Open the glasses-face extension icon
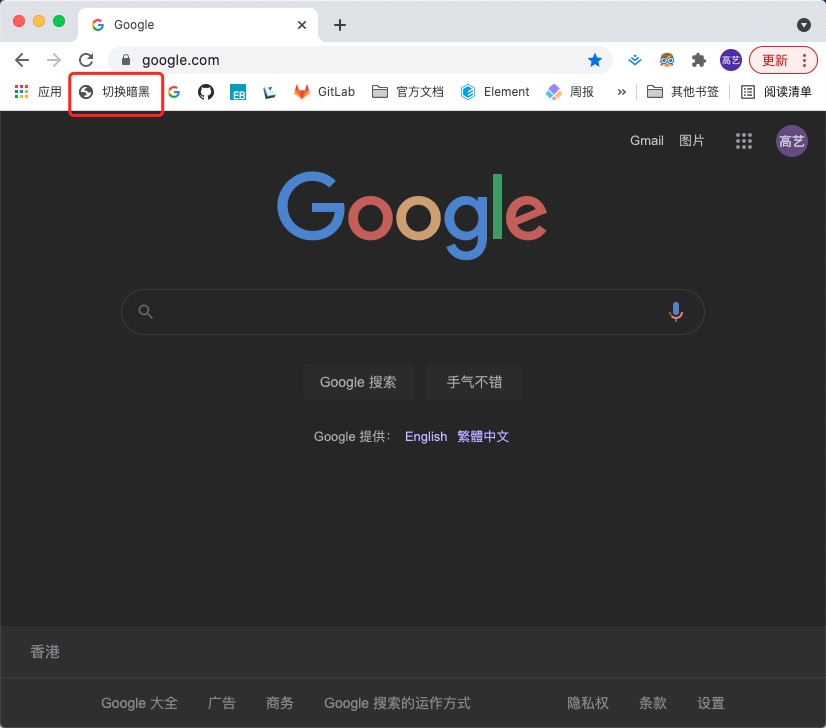The height and width of the screenshot is (728, 826). click(x=667, y=60)
